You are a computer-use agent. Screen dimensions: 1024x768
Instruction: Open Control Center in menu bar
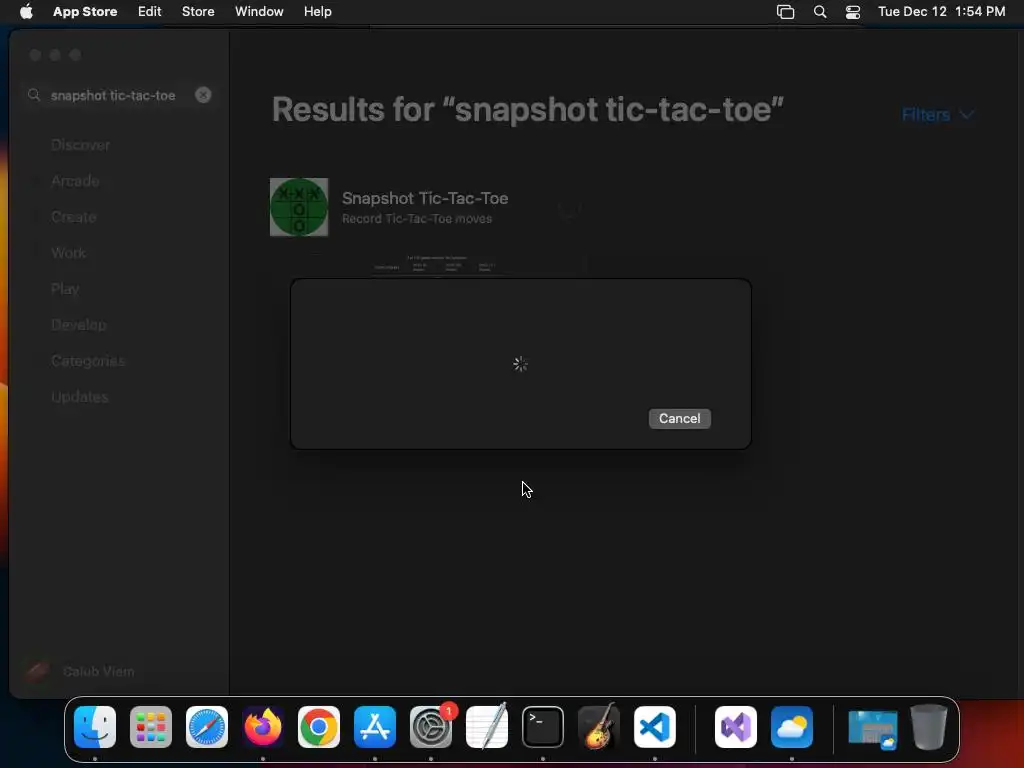tap(853, 12)
